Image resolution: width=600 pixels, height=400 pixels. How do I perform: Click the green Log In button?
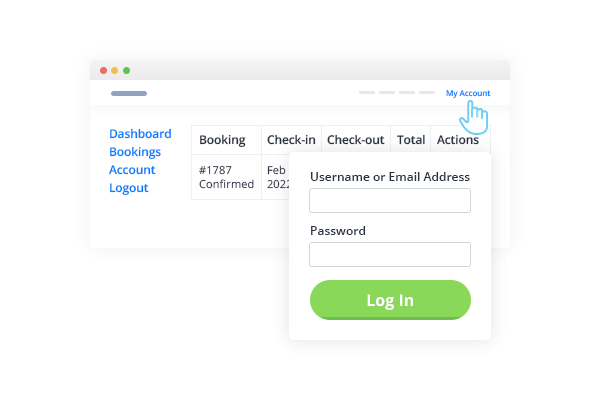click(390, 300)
